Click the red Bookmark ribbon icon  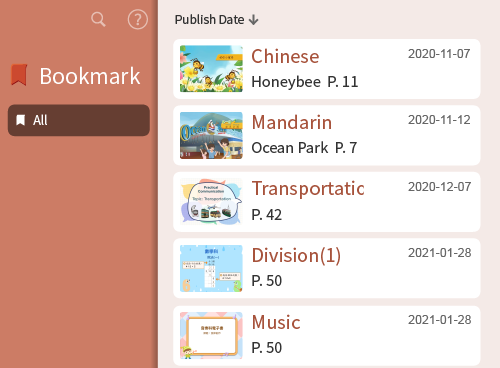19,75
